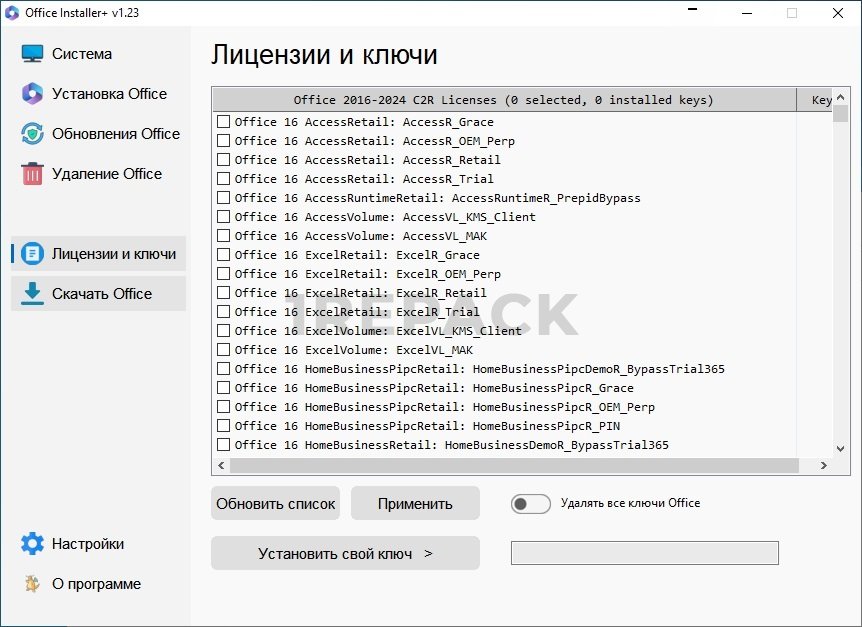Enable the Удалять все ключи Office toggle

pyautogui.click(x=530, y=504)
